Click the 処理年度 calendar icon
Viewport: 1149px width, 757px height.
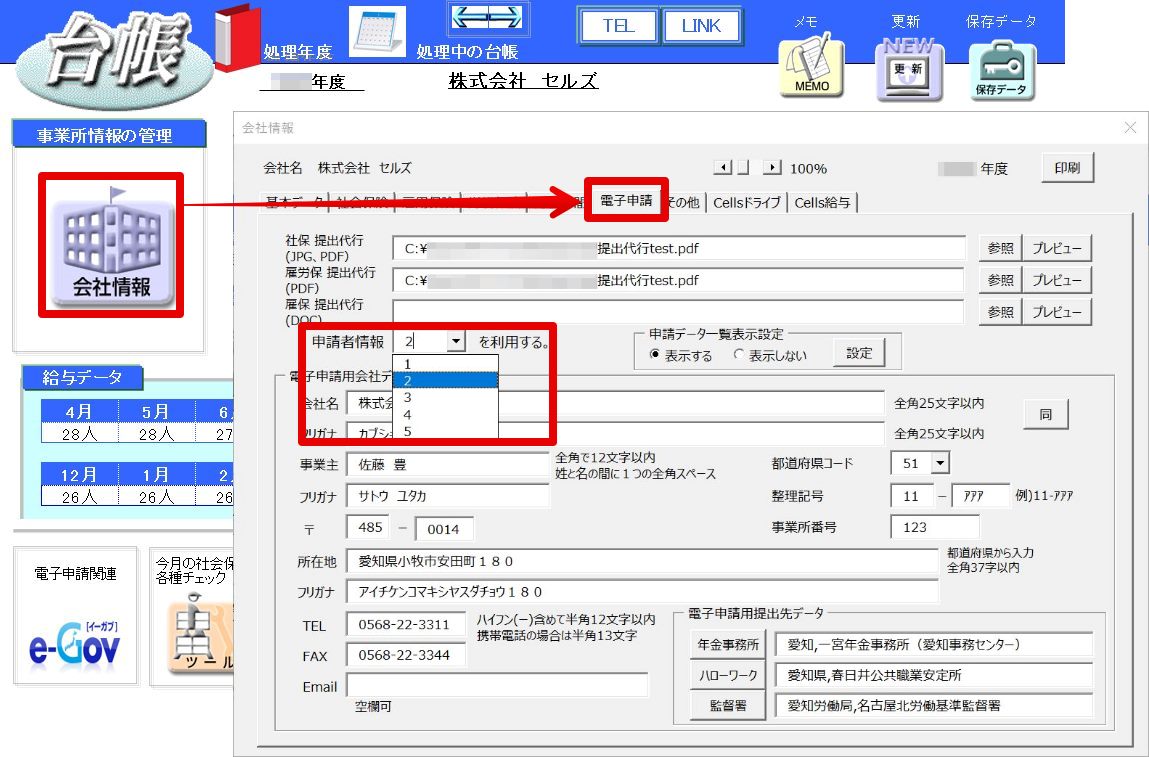[377, 32]
